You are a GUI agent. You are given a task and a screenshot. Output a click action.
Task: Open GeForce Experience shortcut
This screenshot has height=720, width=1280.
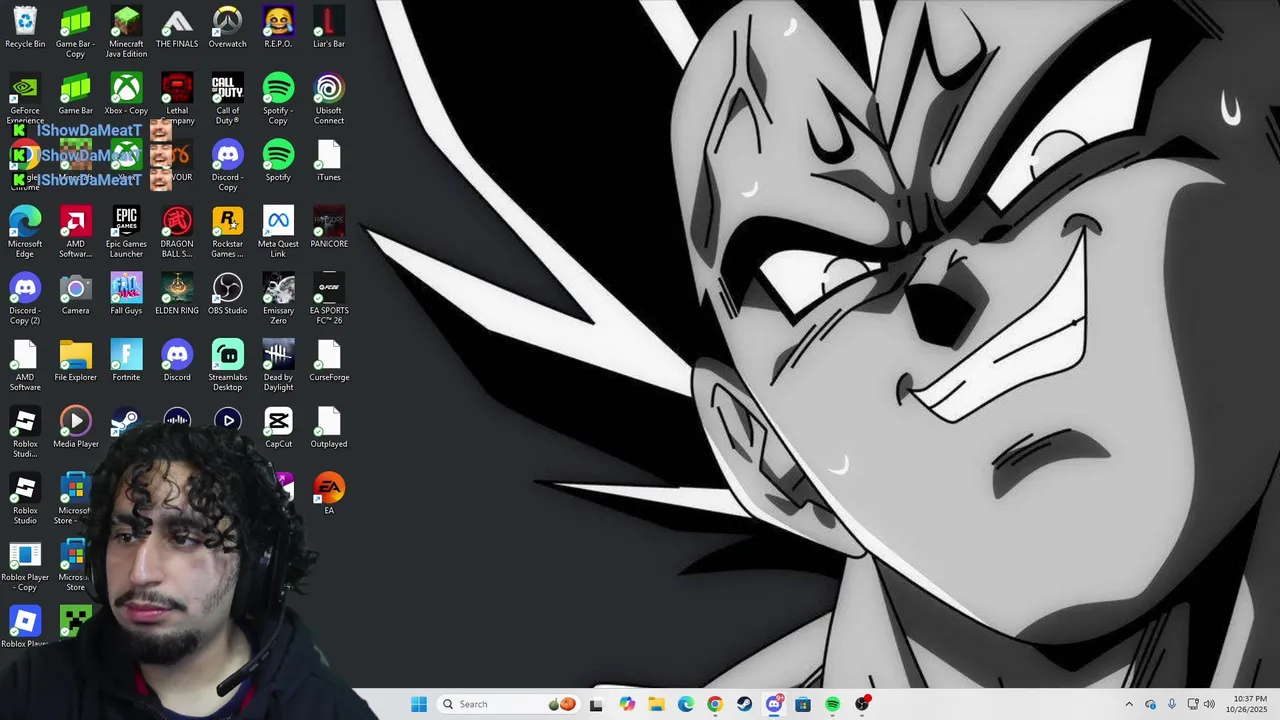pyautogui.click(x=25, y=98)
